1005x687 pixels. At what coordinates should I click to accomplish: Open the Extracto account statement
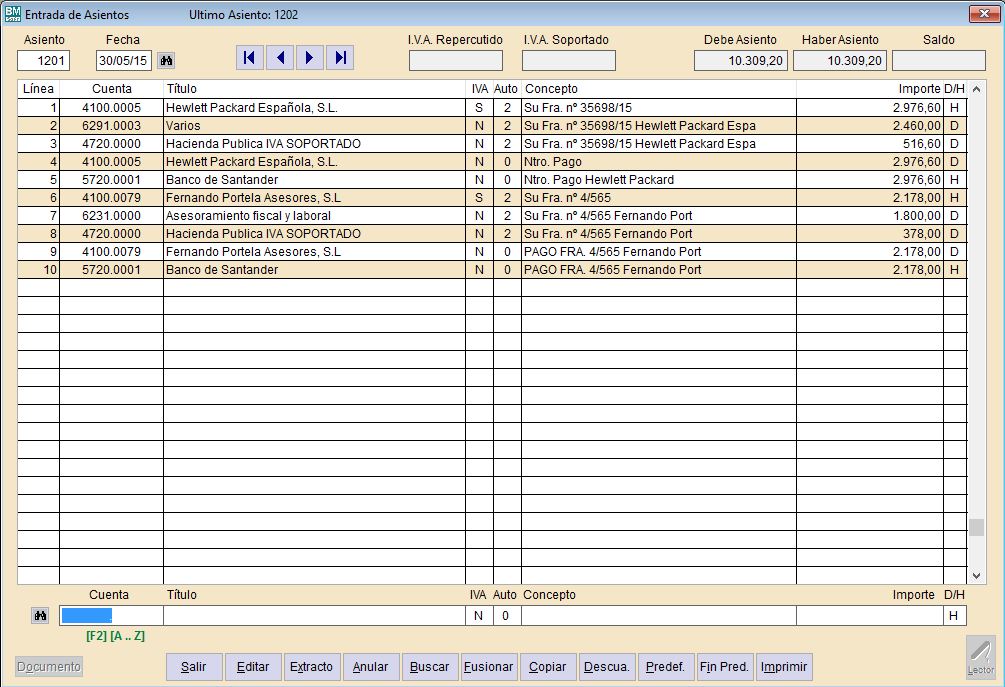[x=312, y=667]
